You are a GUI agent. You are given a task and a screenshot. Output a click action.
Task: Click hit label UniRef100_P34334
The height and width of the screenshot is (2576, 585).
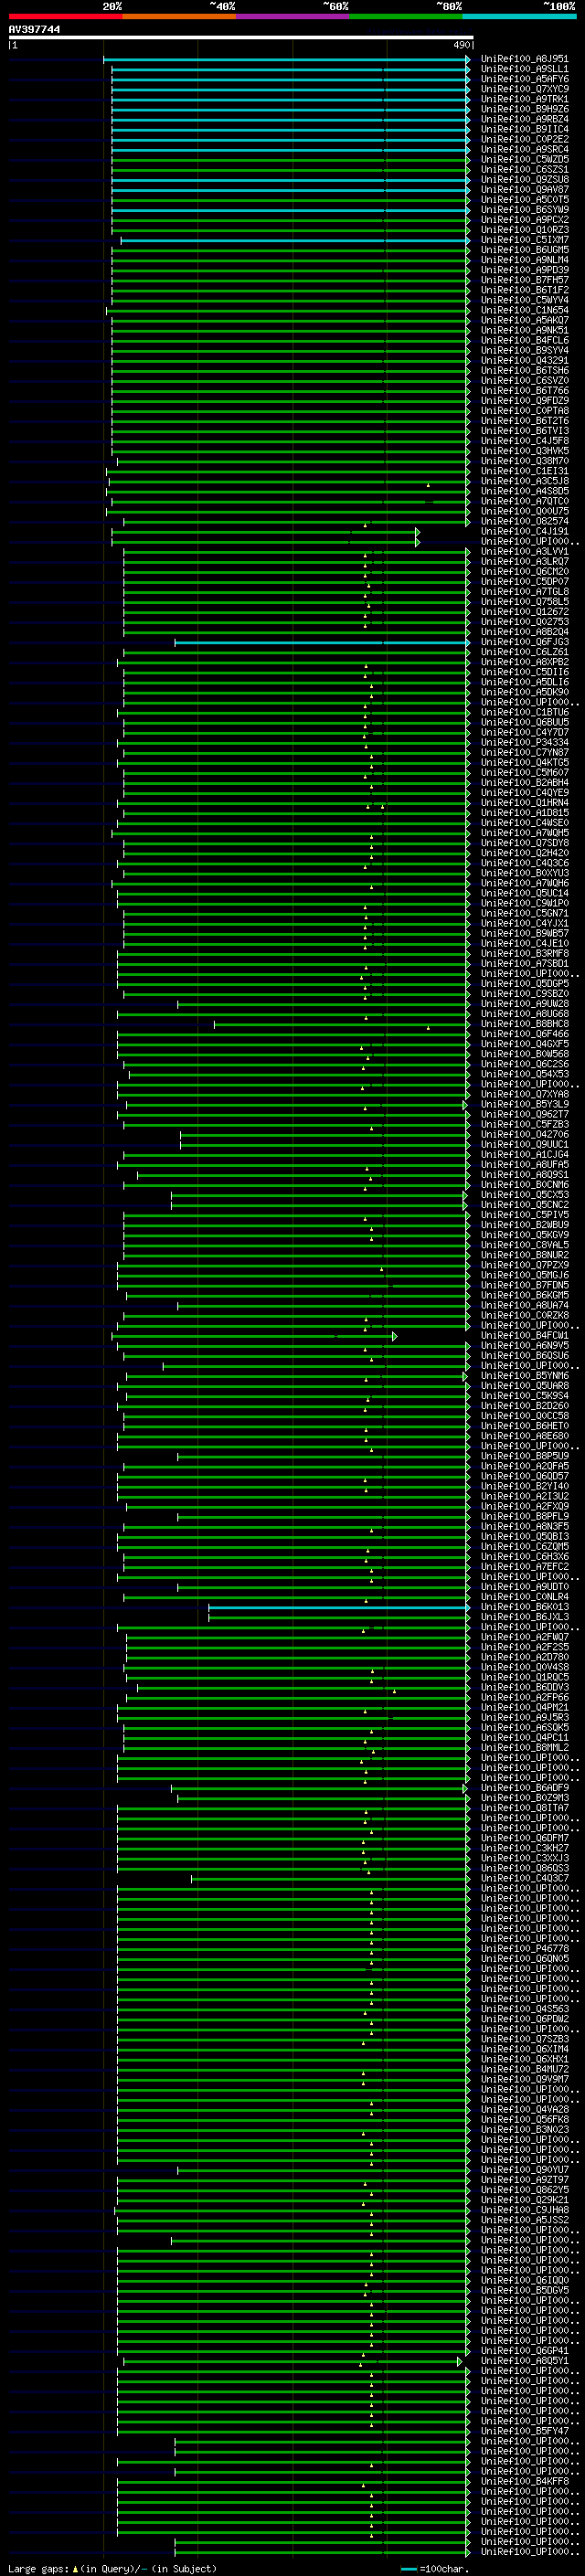524,743
